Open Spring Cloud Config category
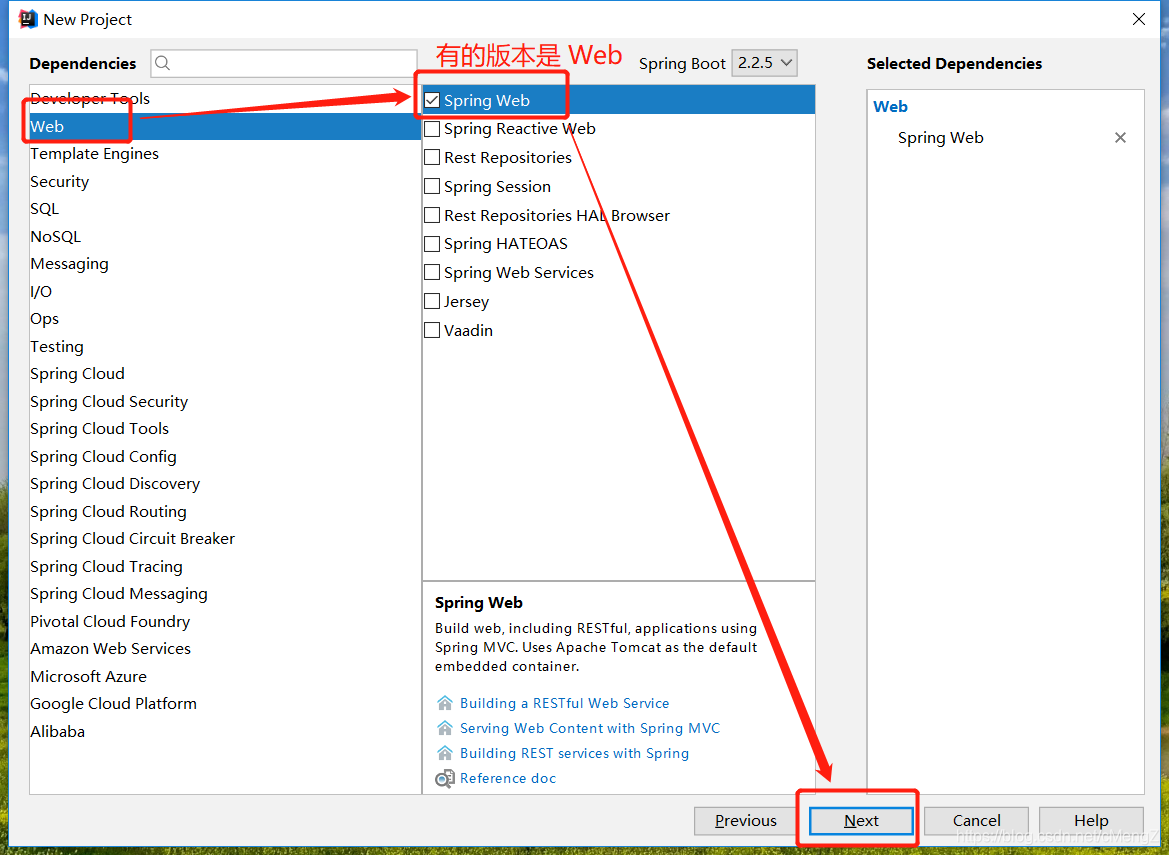Image resolution: width=1169 pixels, height=855 pixels. pos(225,456)
